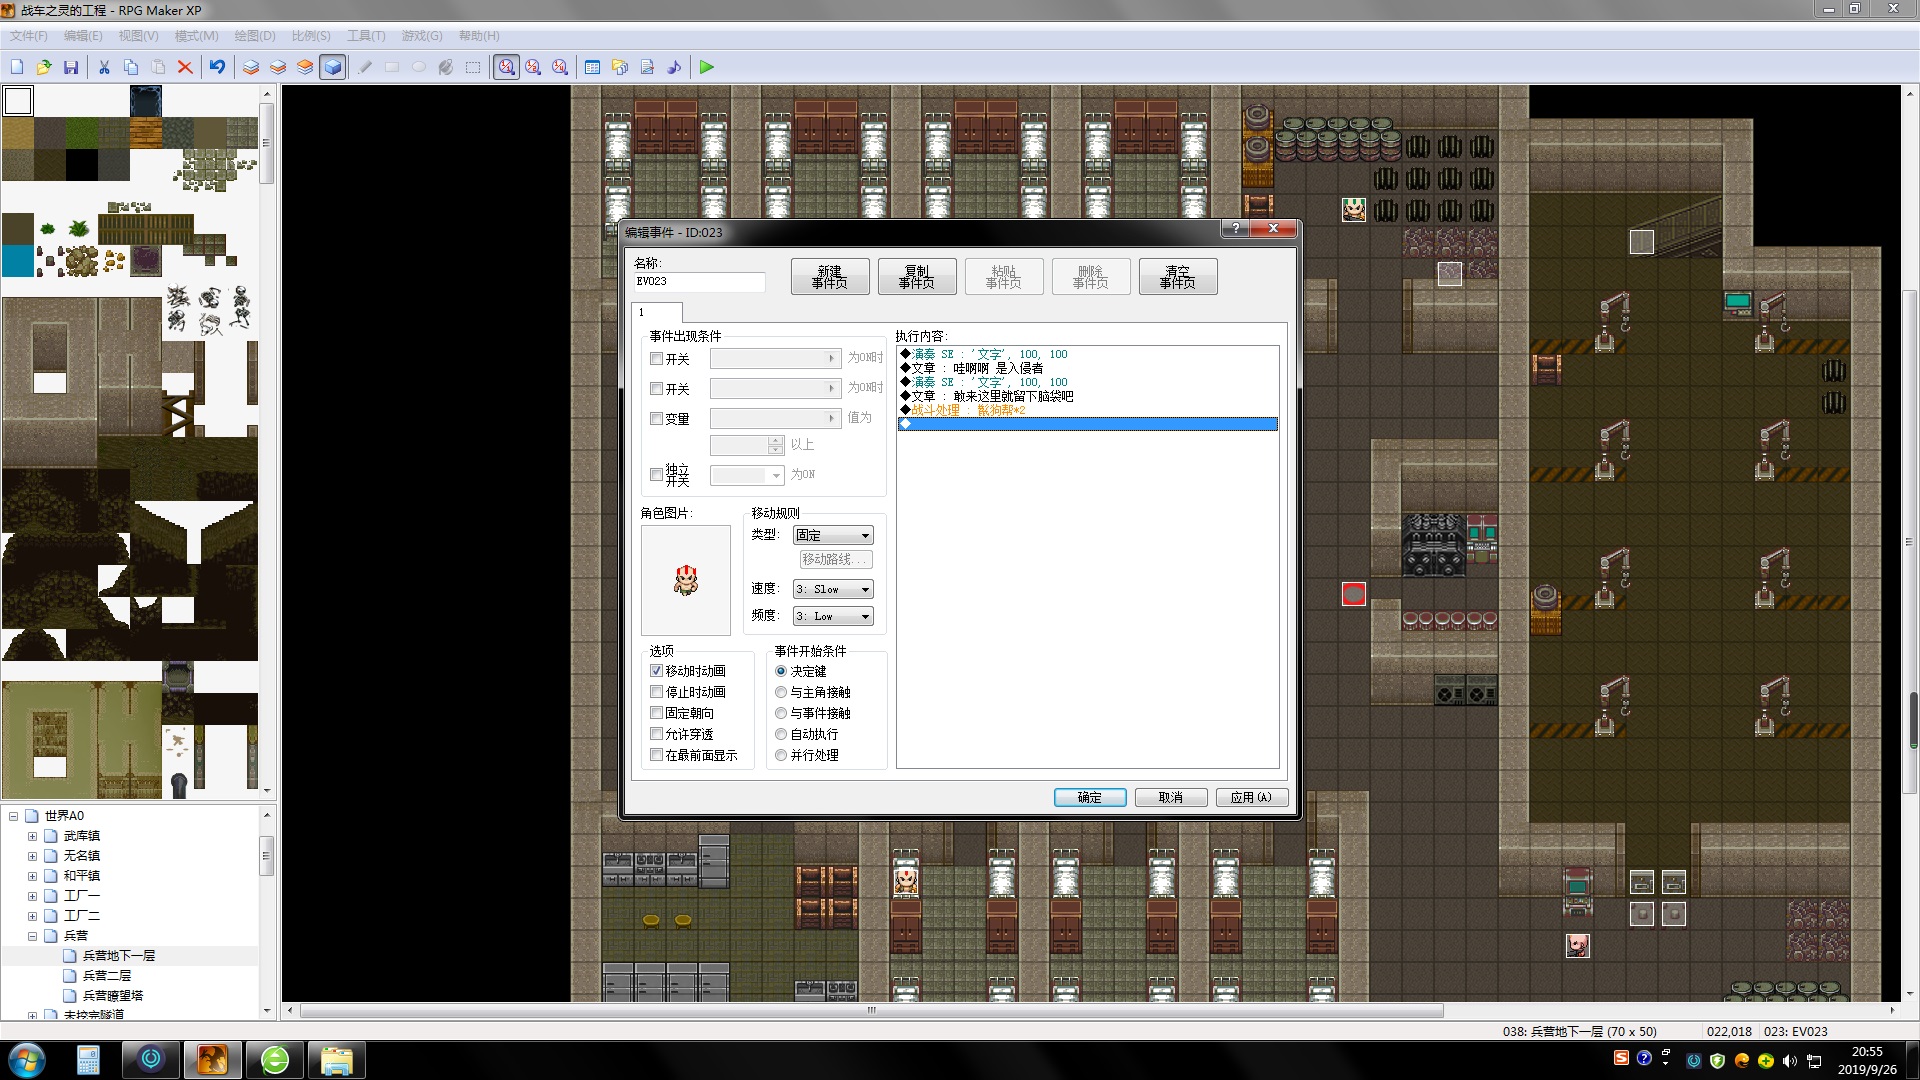Screen dimensions: 1920x1080
Task: Click the 角色图片 character graphic preview
Action: click(x=686, y=580)
